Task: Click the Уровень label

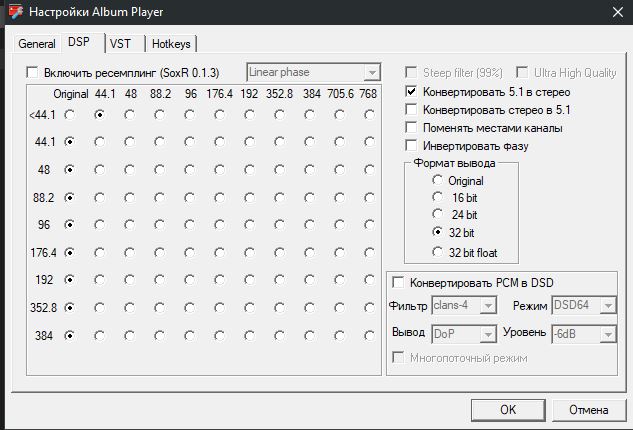Action: [x=524, y=332]
